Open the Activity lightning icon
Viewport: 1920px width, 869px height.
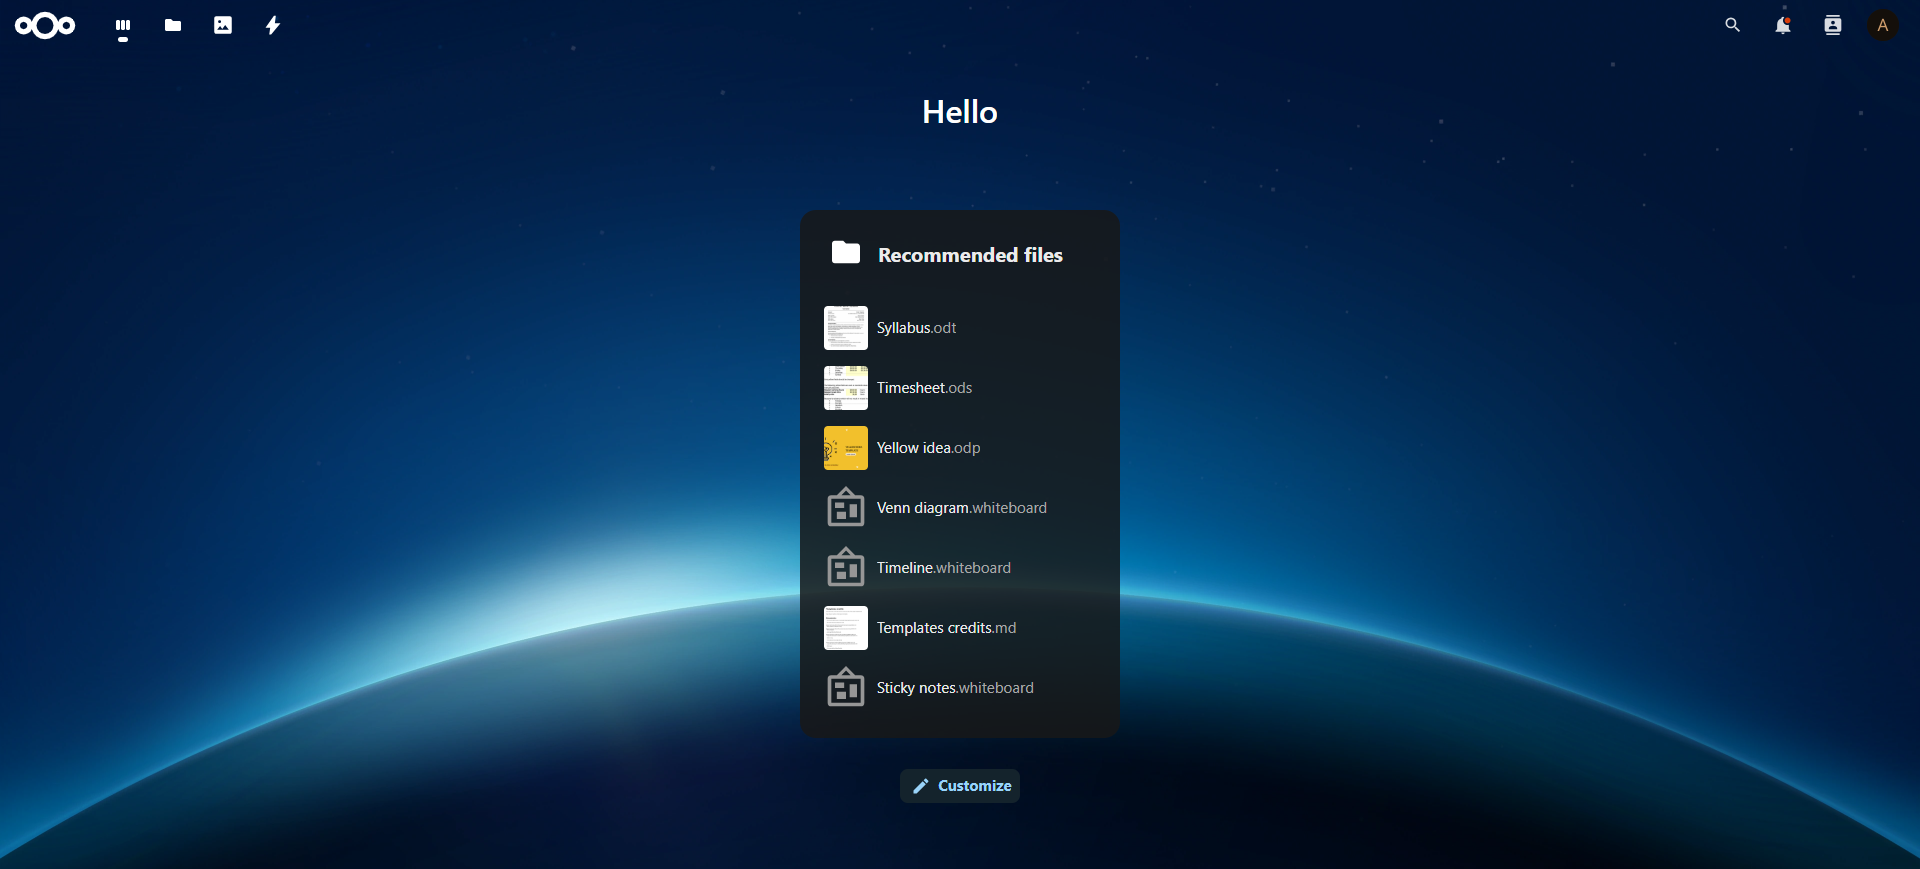coord(273,26)
